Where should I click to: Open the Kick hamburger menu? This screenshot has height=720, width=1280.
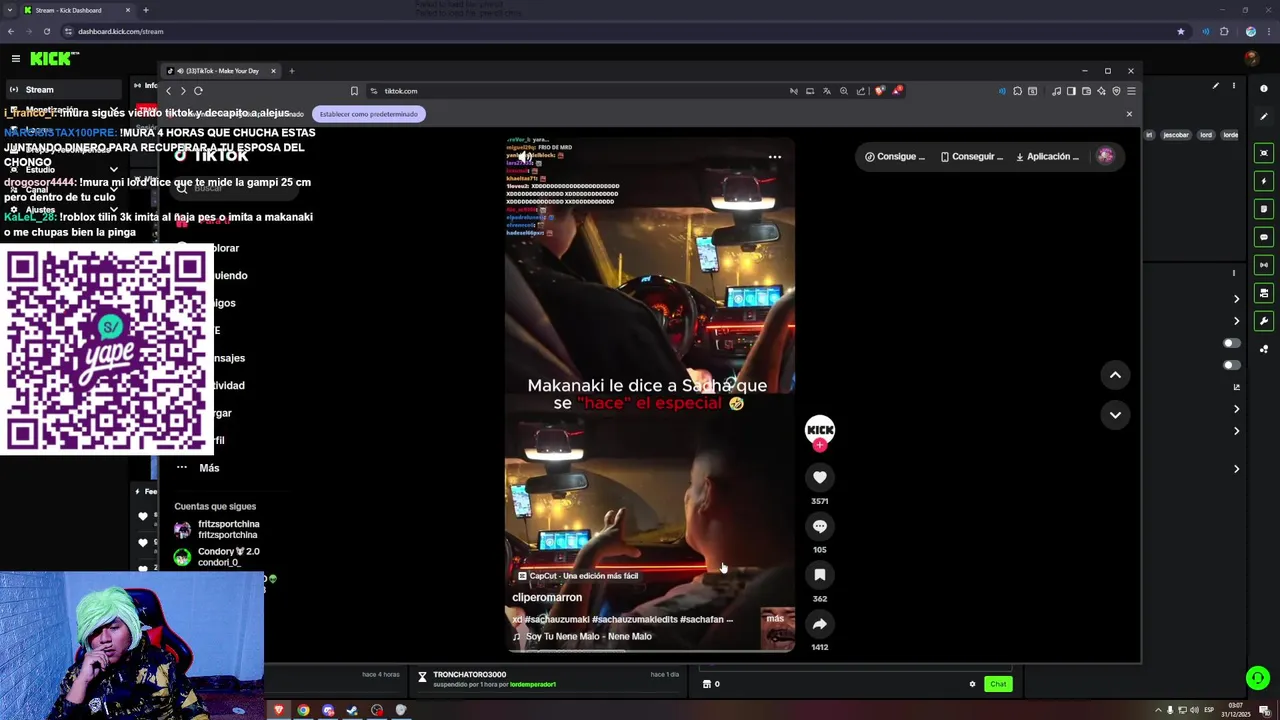click(x=15, y=59)
